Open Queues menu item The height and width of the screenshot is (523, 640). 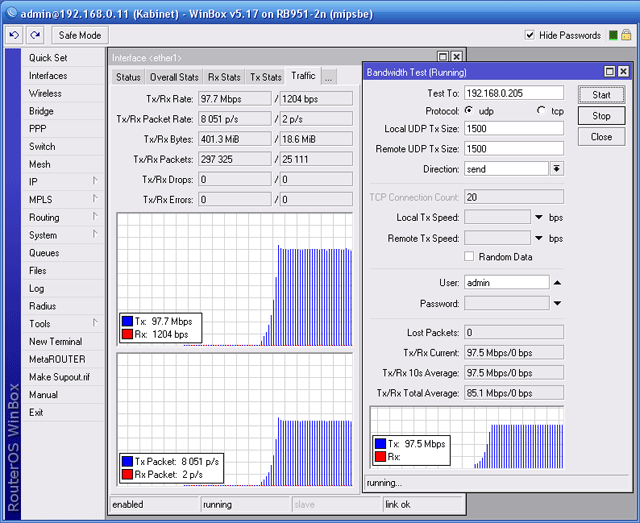(63, 253)
